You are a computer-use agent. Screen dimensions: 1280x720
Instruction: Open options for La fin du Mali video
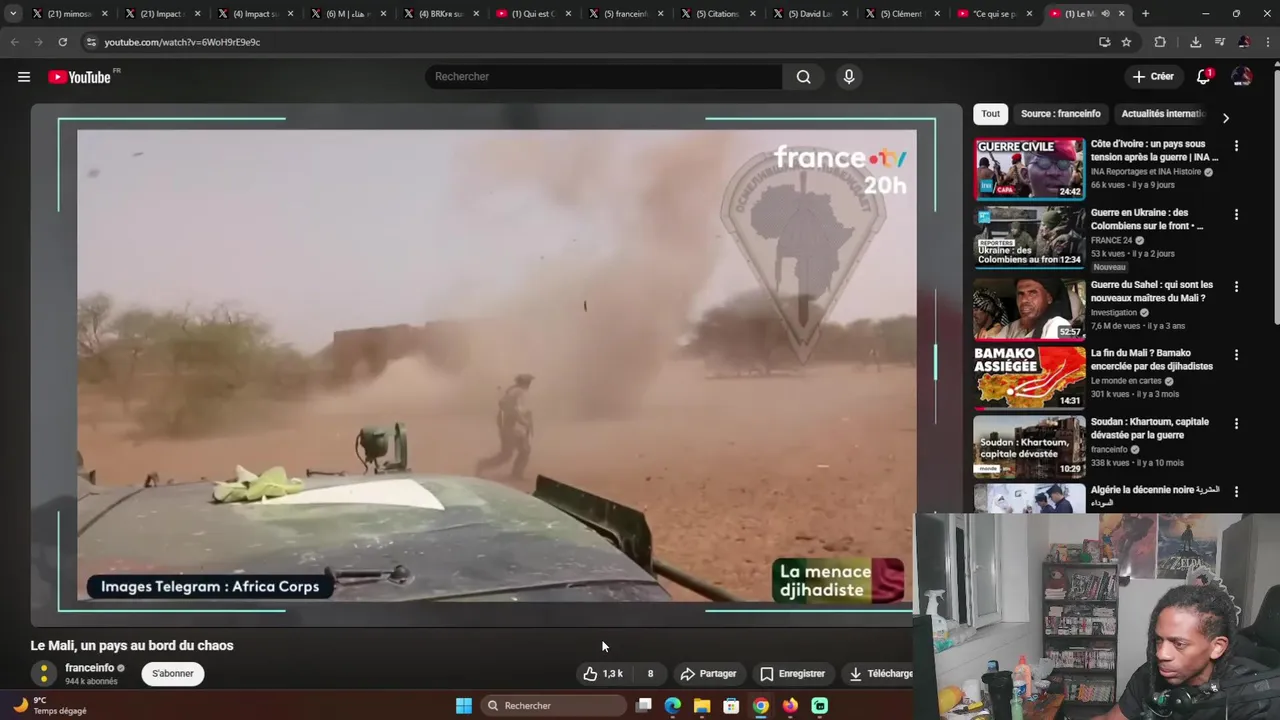(1236, 355)
